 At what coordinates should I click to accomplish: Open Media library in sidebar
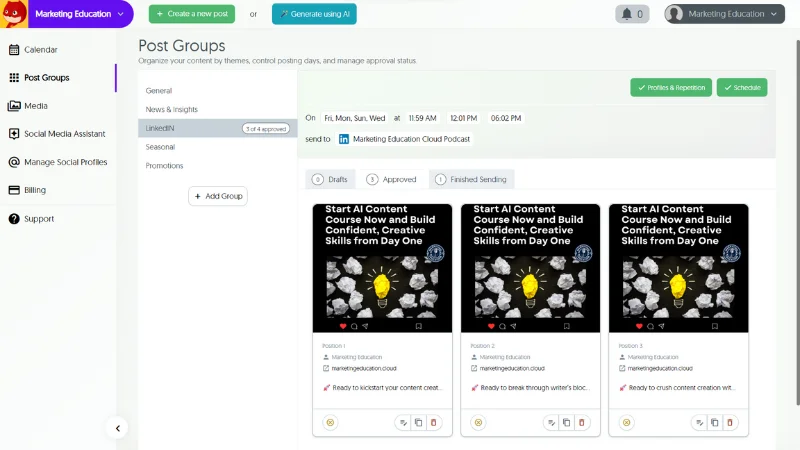[35, 106]
